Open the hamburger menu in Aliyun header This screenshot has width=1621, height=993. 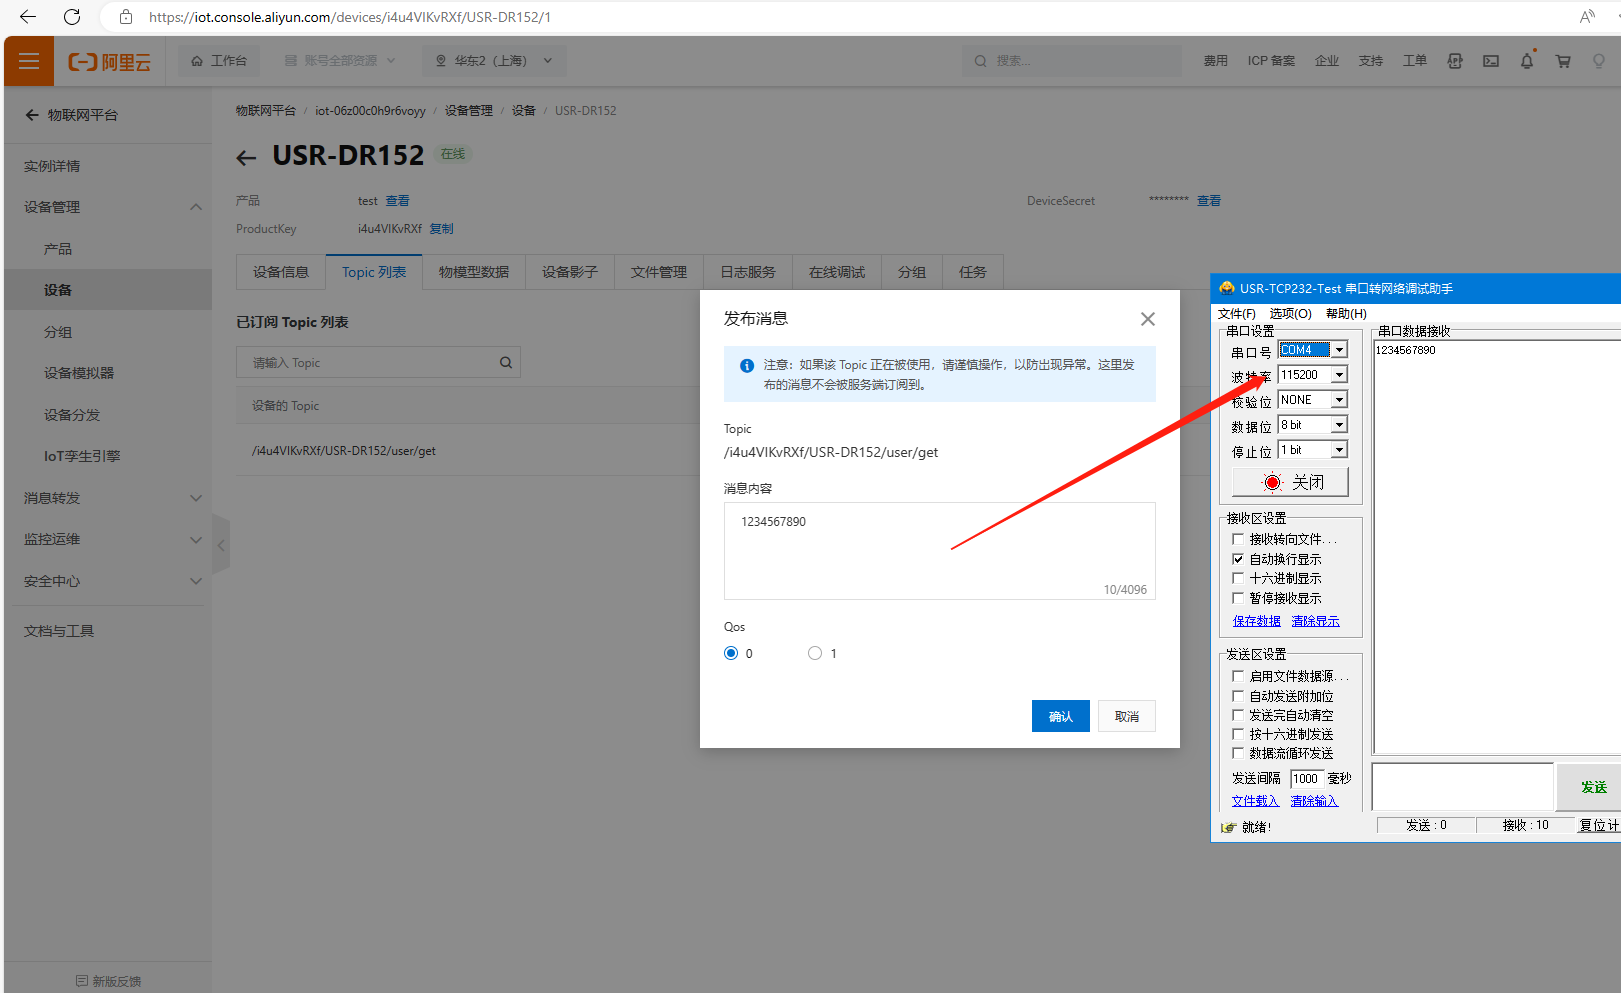(29, 61)
